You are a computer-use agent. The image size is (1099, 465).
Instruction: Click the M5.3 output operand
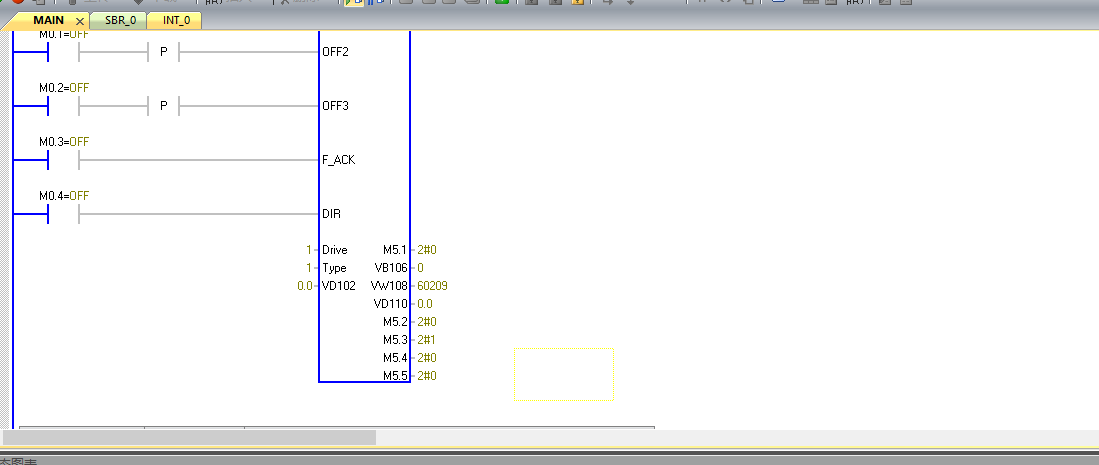(395, 340)
